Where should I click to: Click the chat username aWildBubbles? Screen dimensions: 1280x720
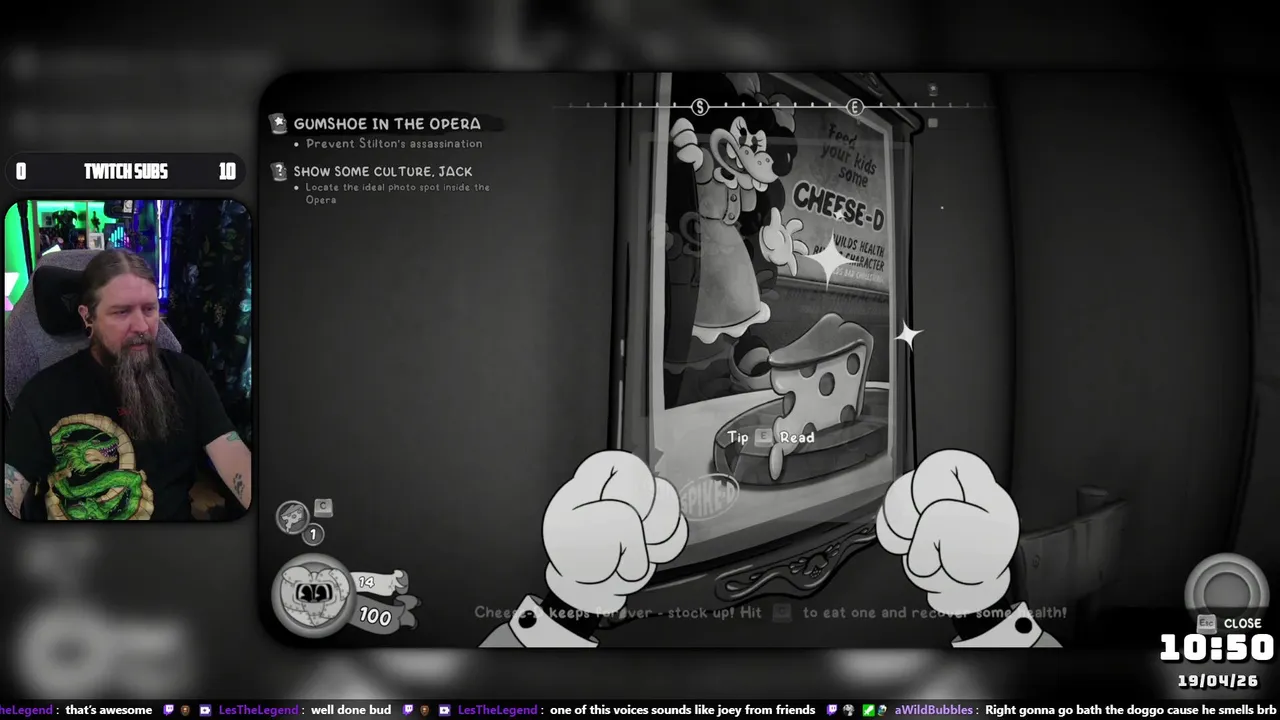(934, 710)
